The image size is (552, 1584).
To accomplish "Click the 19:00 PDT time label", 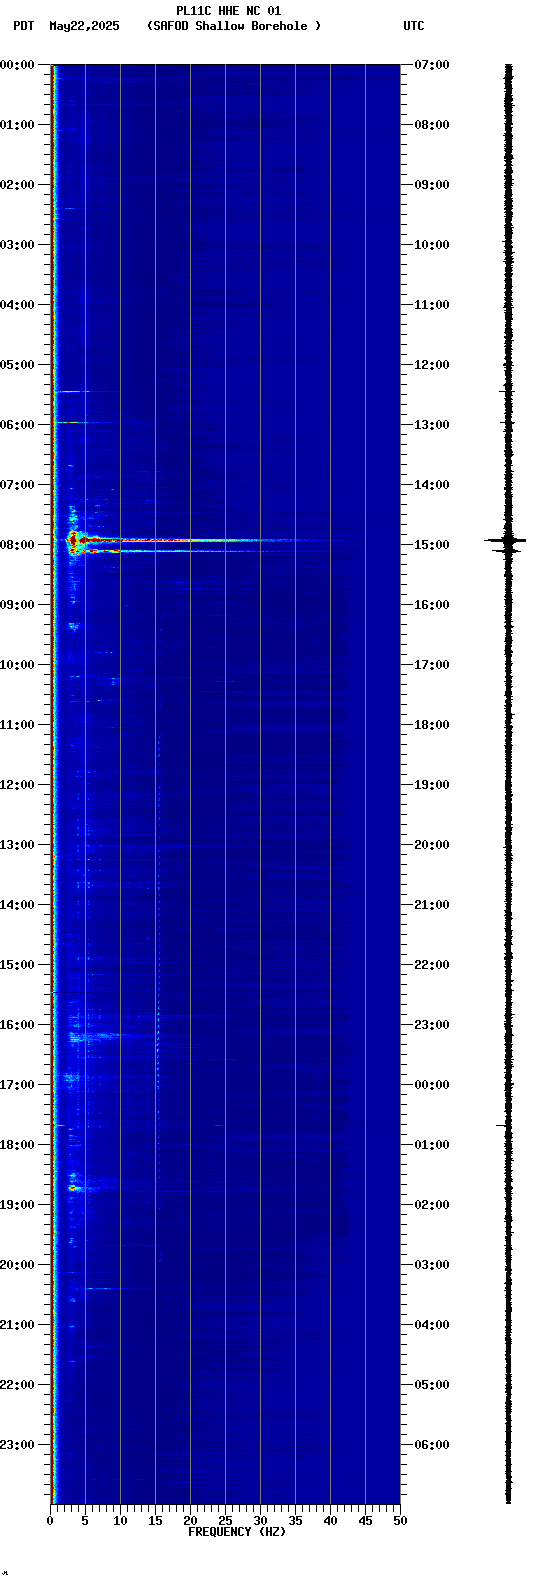I will [17, 1205].
